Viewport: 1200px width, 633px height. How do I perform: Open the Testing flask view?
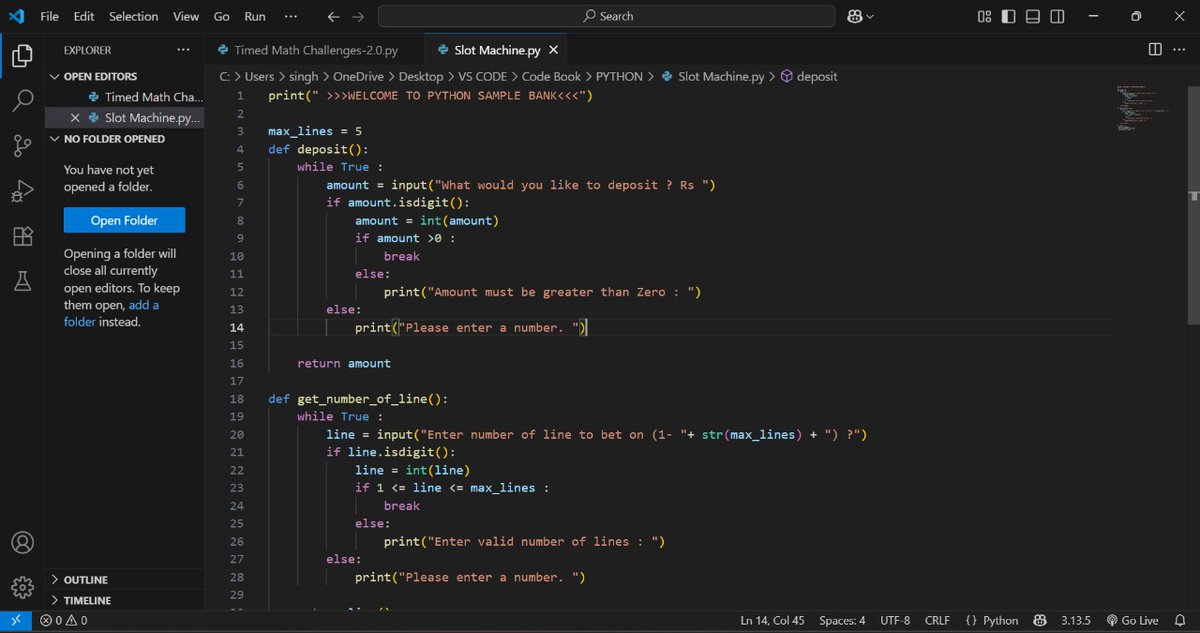click(22, 281)
